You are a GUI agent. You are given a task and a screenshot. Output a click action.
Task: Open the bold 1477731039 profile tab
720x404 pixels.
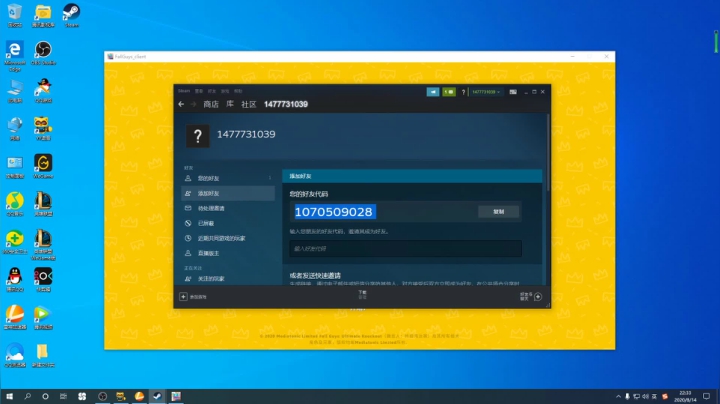pos(286,104)
